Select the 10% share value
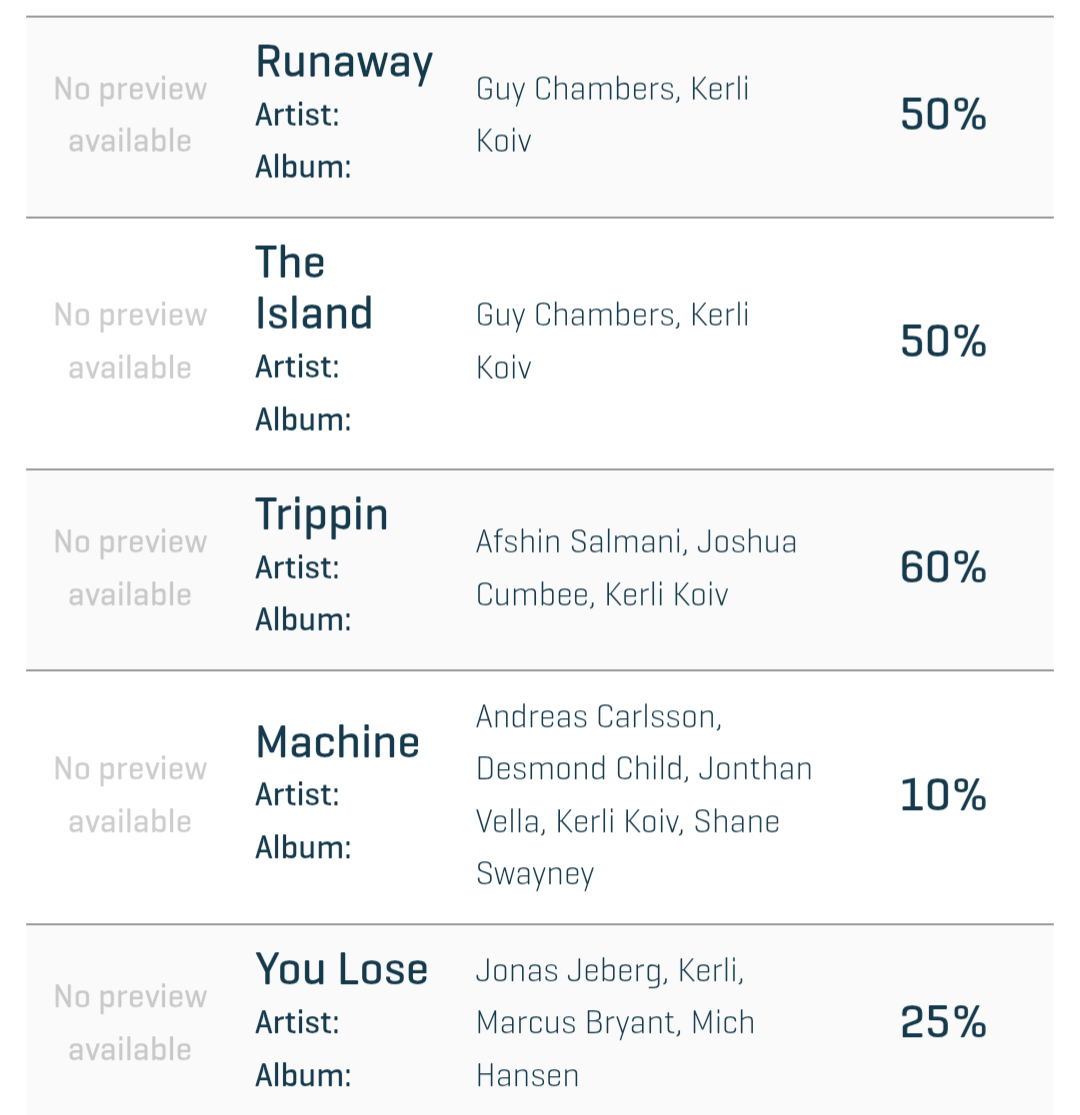Image resolution: width=1080 pixels, height=1115 pixels. tap(943, 796)
